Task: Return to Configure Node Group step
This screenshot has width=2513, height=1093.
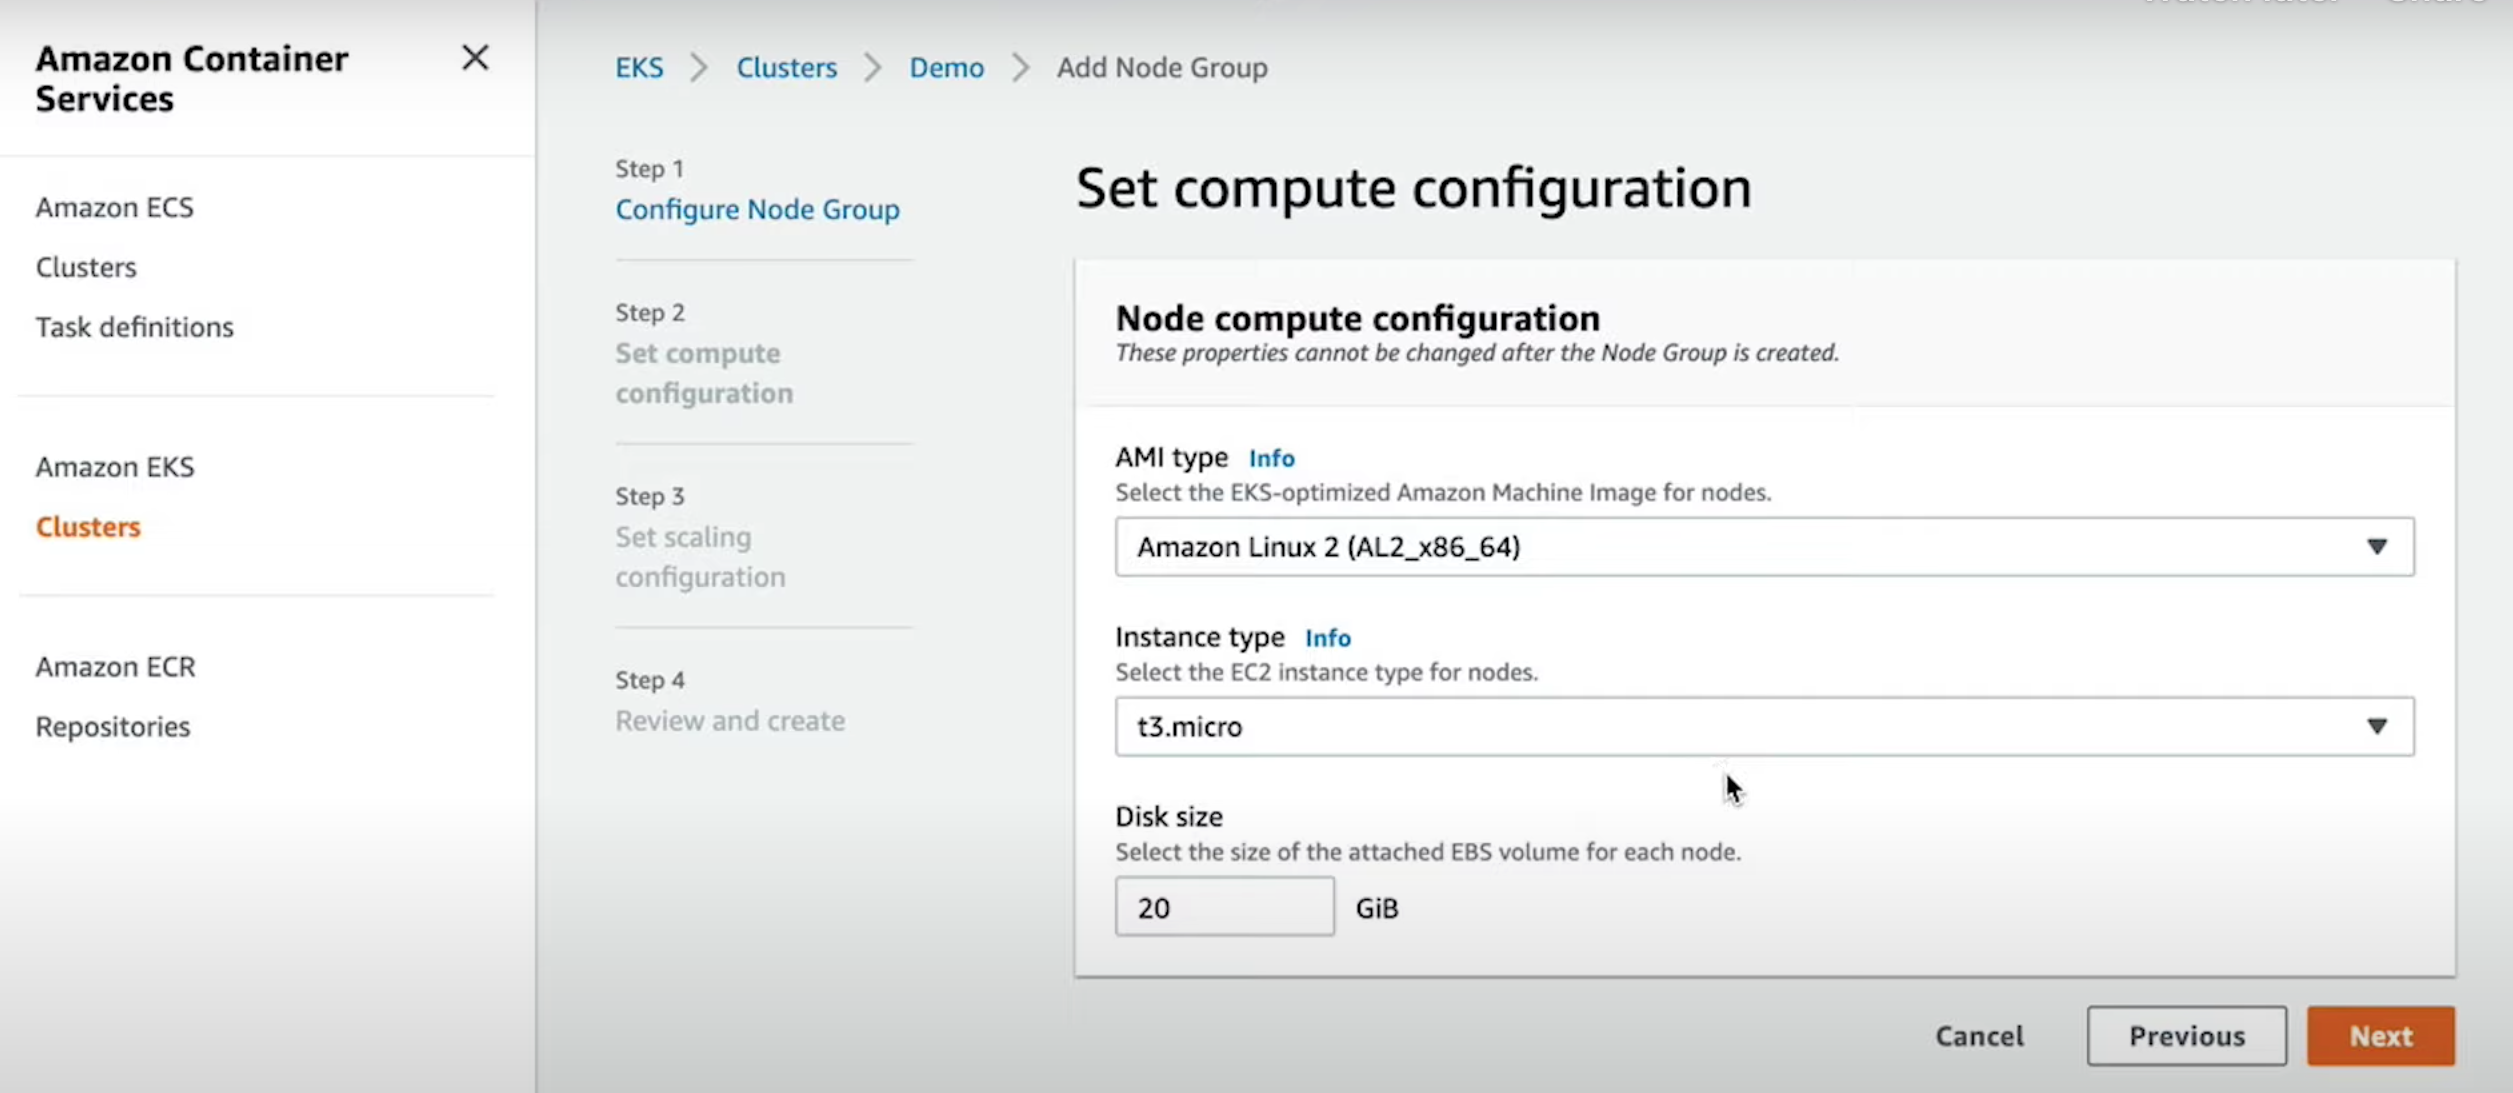Action: (757, 210)
